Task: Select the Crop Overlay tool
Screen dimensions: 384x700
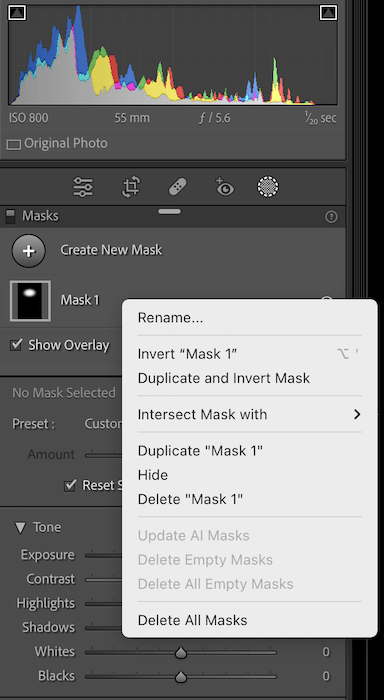Action: (131, 187)
